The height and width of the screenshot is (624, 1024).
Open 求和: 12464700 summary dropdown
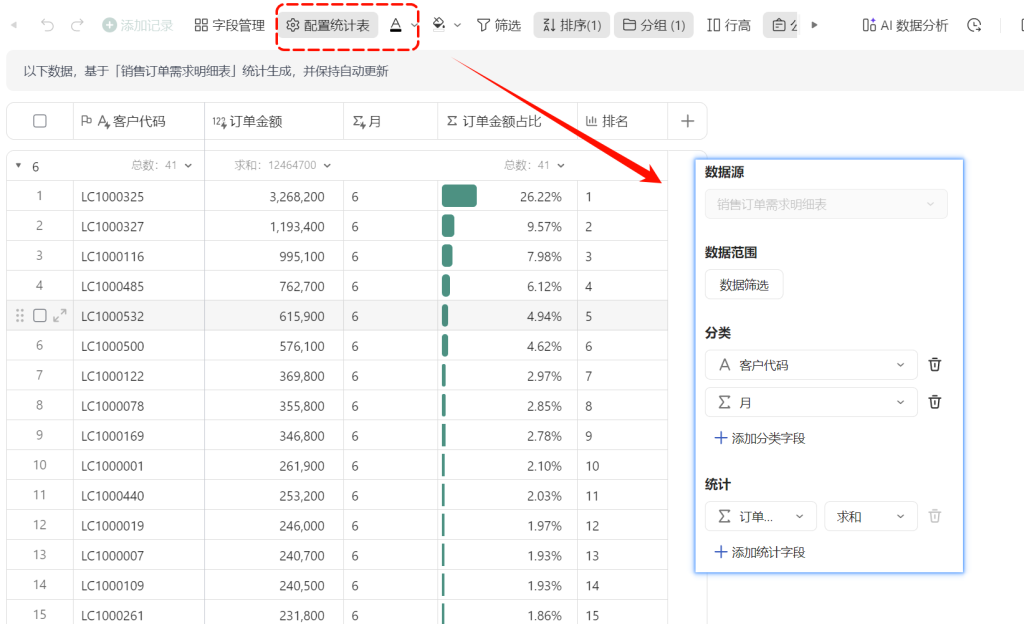pyautogui.click(x=283, y=165)
